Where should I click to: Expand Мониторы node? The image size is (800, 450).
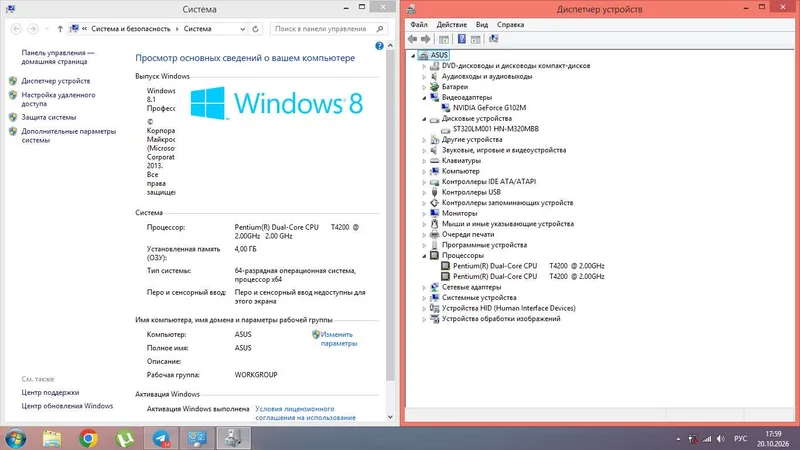click(424, 213)
